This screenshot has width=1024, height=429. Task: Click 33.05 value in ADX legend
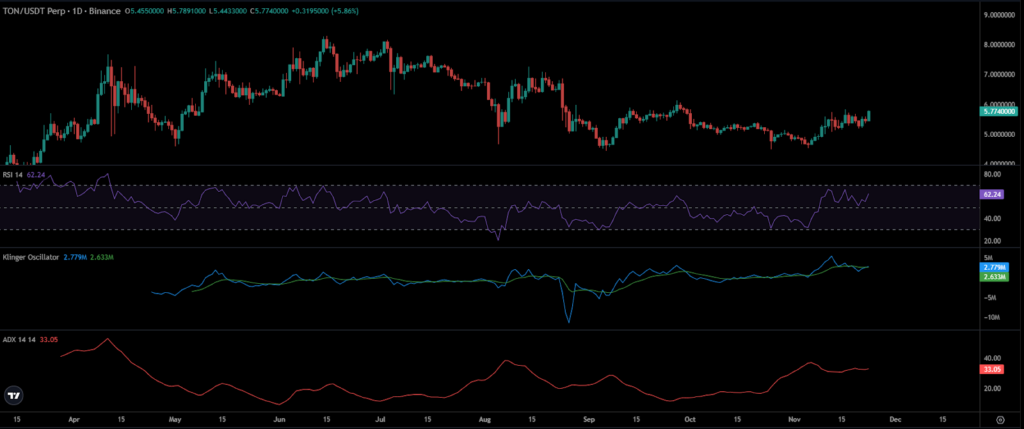(x=48, y=340)
